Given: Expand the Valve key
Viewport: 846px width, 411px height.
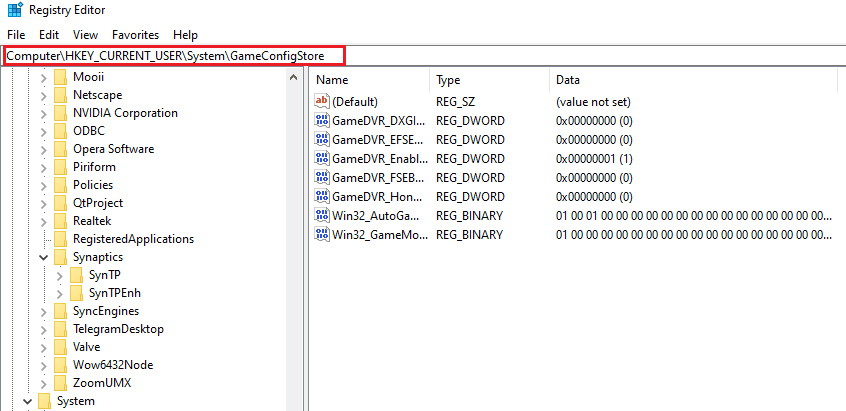Looking at the screenshot, I should pyautogui.click(x=44, y=347).
